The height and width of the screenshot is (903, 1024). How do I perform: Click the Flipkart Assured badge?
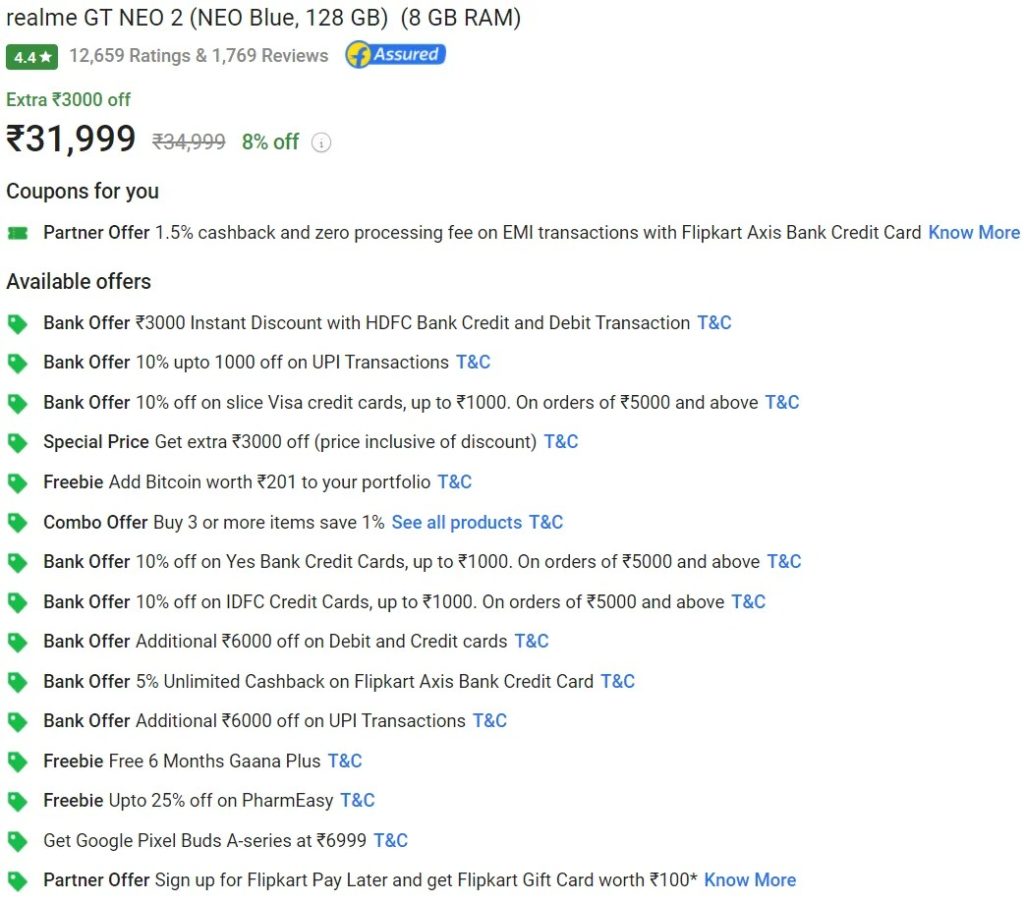click(394, 56)
